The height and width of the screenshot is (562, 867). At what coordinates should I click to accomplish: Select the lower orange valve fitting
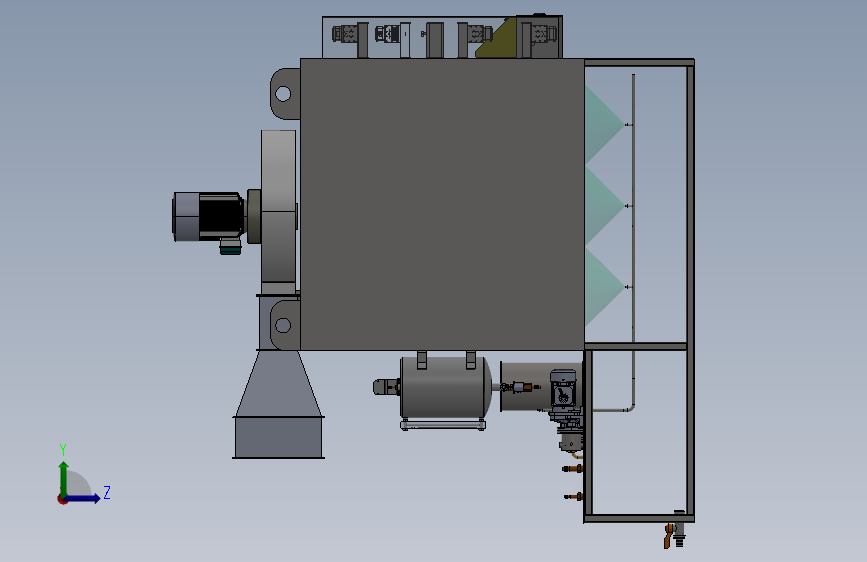(x=573, y=497)
